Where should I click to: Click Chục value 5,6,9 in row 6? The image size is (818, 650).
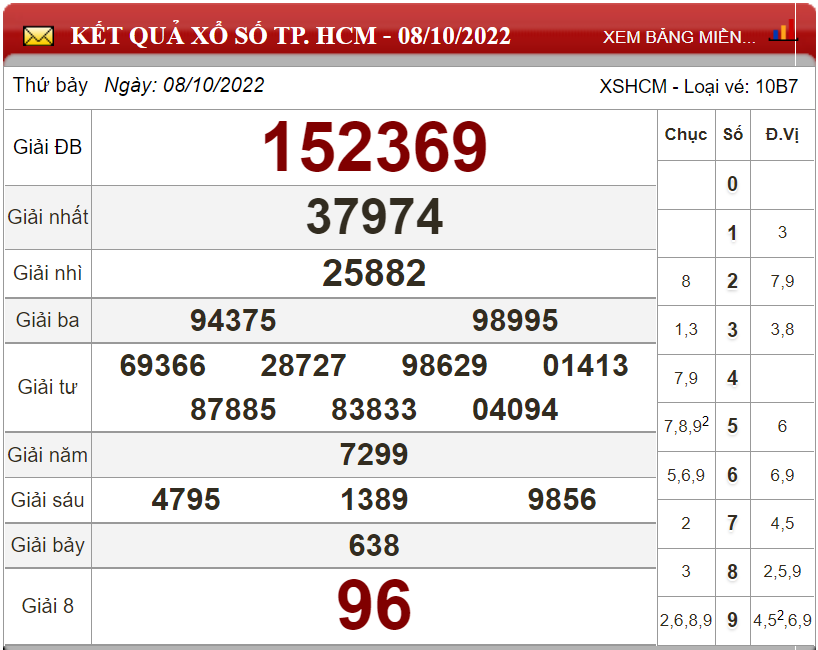685,476
